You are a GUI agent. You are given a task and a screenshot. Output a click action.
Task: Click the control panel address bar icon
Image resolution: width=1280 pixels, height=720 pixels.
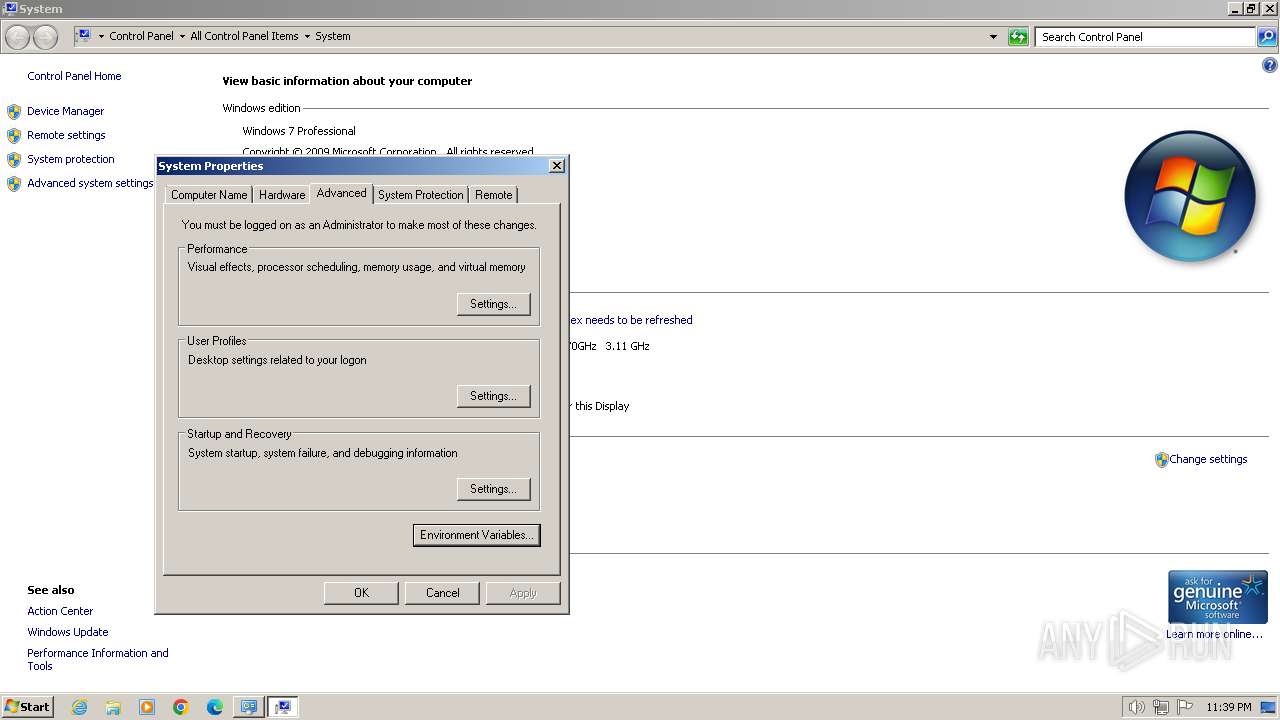pos(84,36)
